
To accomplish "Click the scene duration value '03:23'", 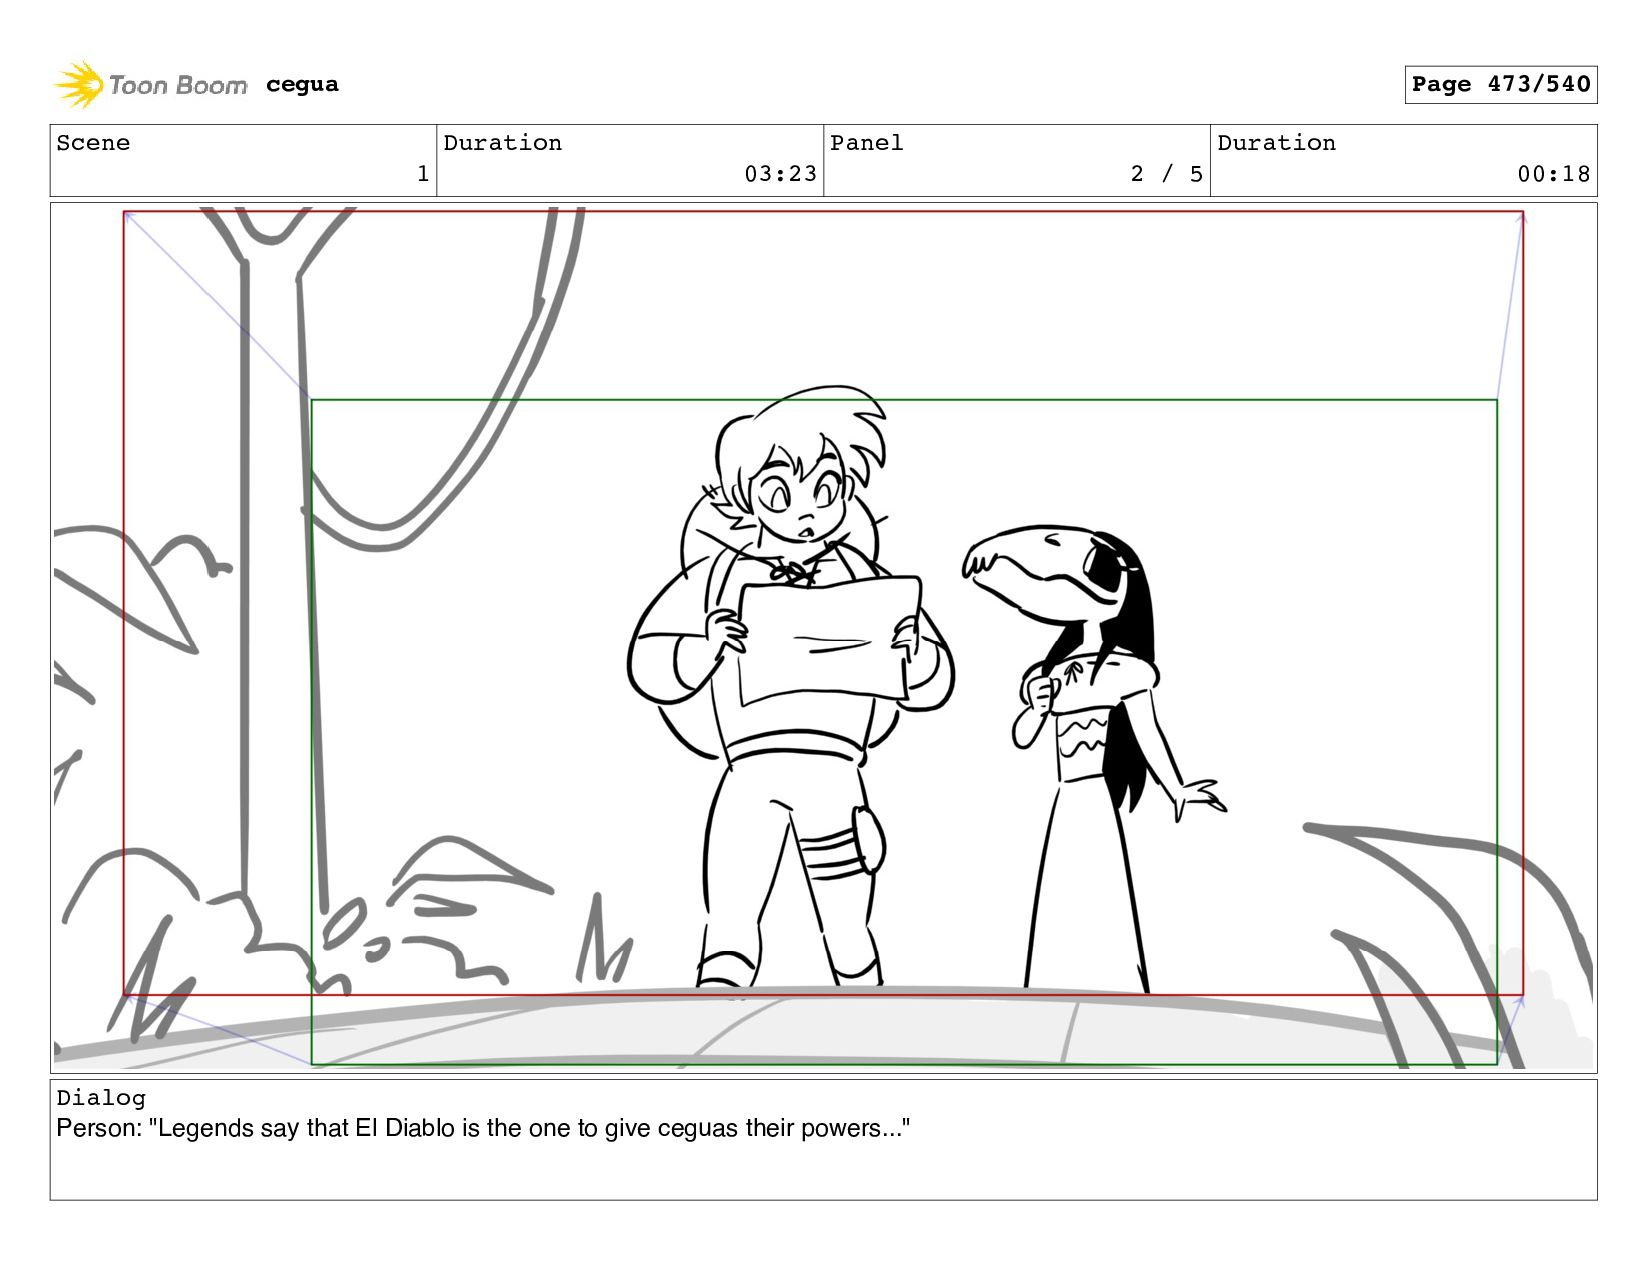I will click(x=780, y=174).
